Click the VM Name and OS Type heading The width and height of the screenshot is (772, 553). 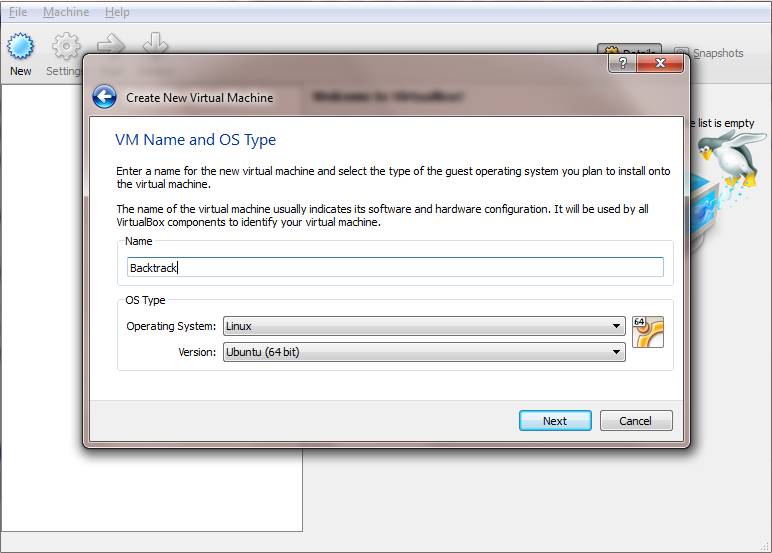pos(195,140)
